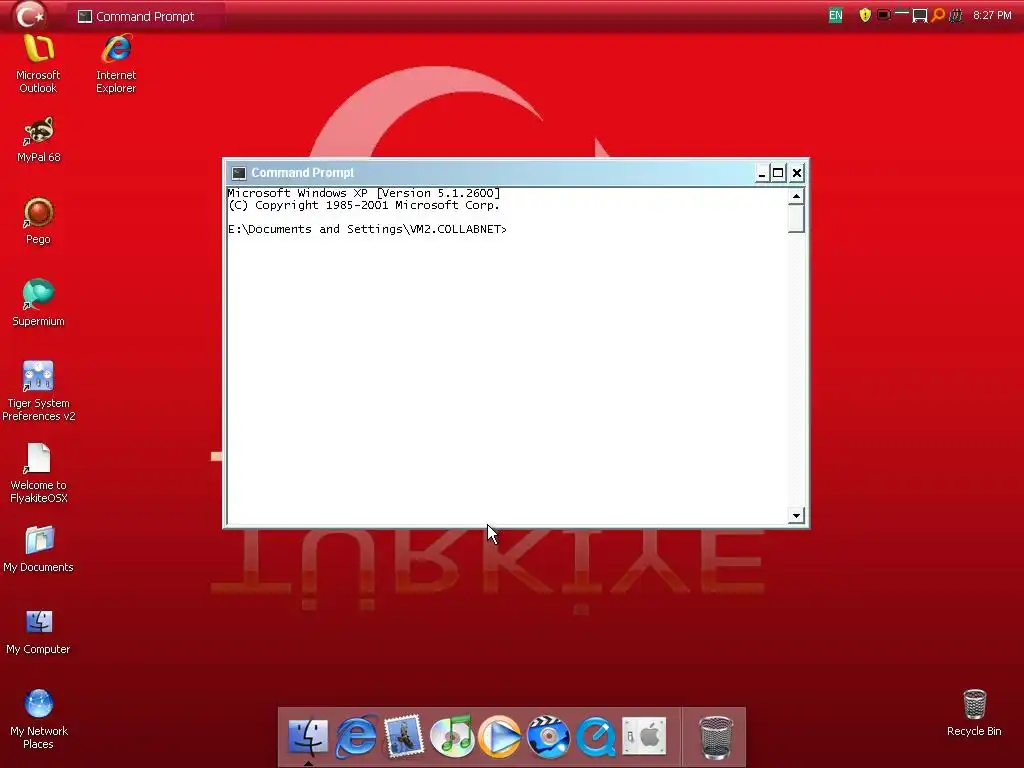
Task: Click the dark red rectangle tray icon
Action: (x=884, y=15)
